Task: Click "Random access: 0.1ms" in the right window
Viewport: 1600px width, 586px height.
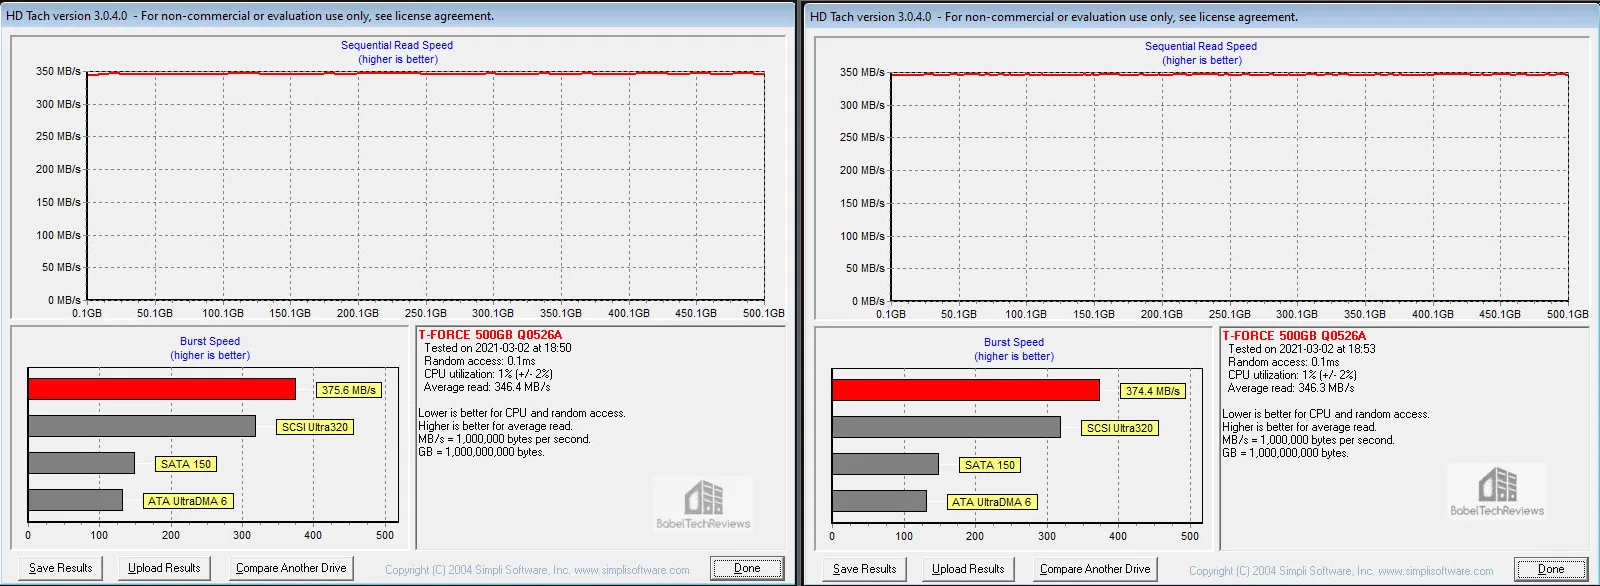Action: [1284, 362]
